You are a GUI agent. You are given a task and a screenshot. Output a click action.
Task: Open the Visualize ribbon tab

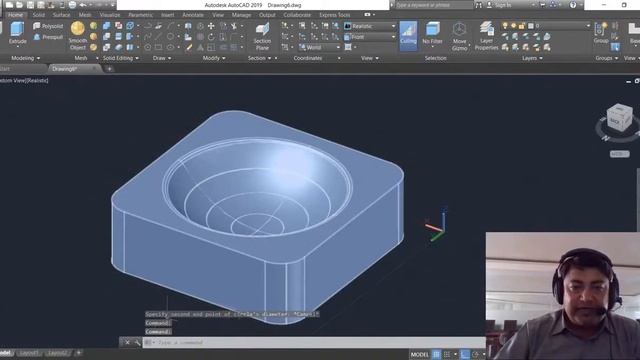tap(110, 15)
